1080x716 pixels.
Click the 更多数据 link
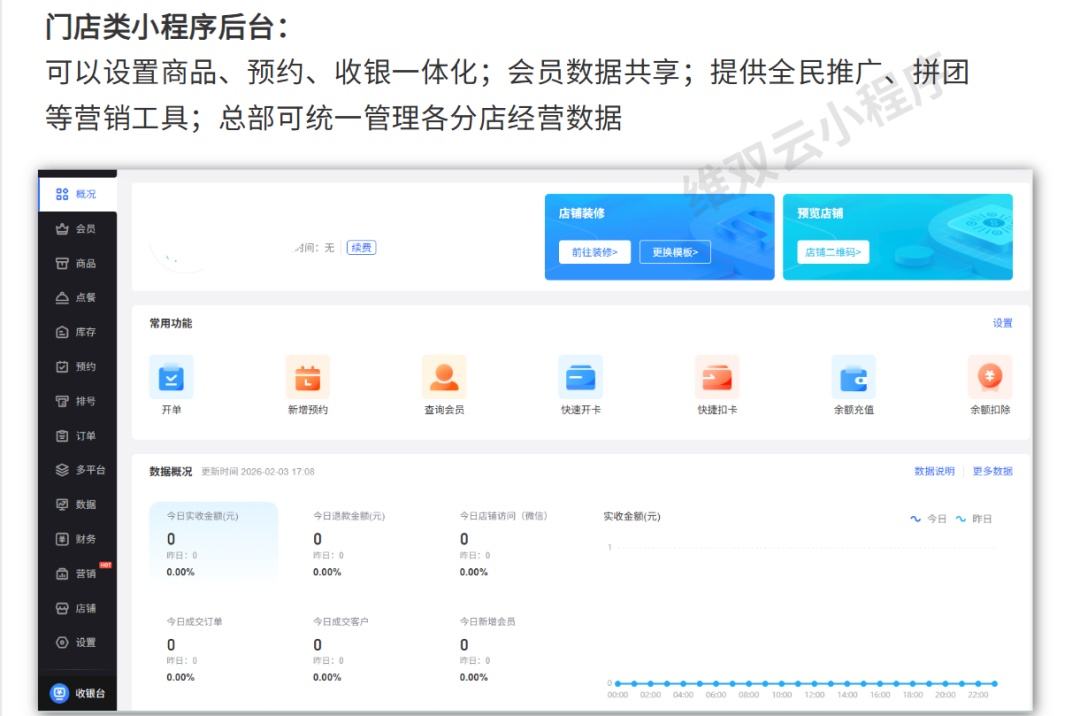tap(992, 471)
